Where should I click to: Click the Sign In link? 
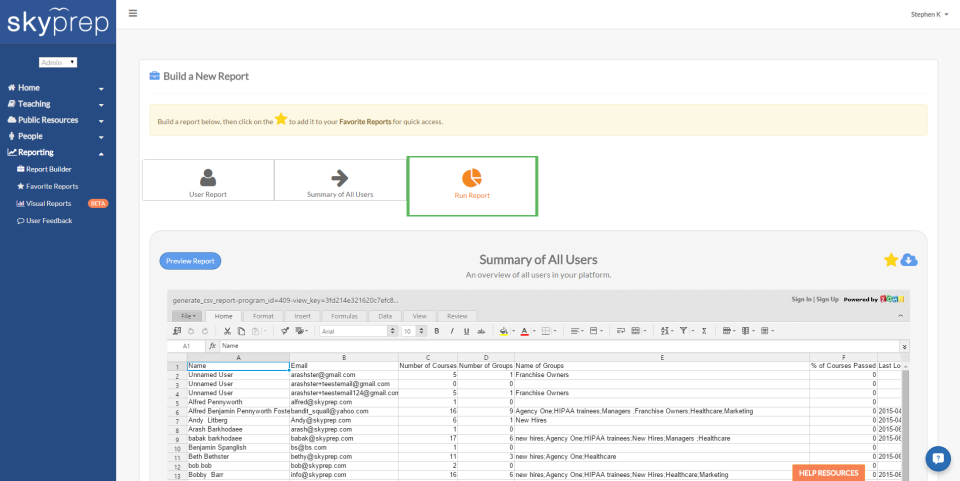click(x=801, y=299)
